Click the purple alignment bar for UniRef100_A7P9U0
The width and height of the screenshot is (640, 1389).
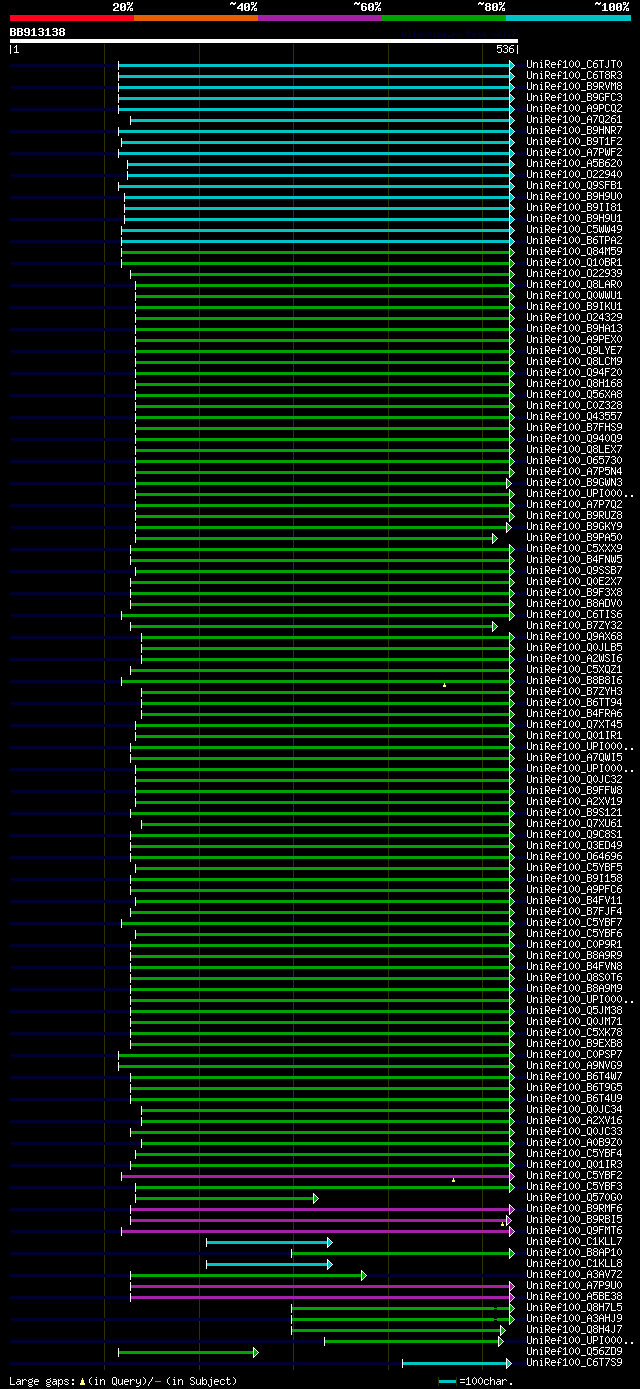coord(322,1286)
